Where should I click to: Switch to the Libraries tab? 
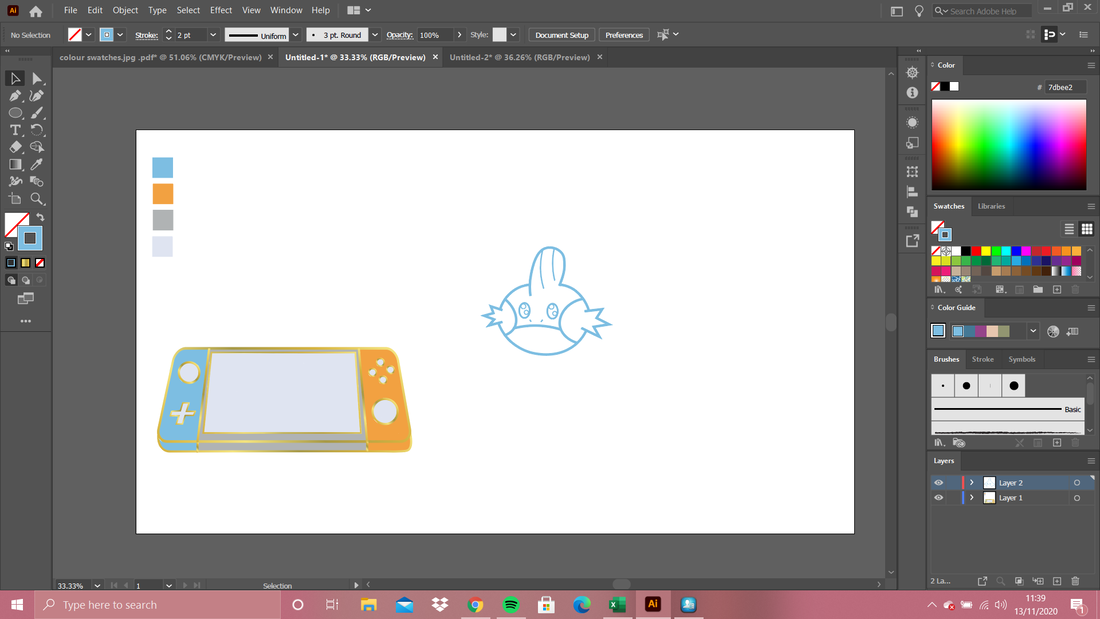click(x=991, y=206)
